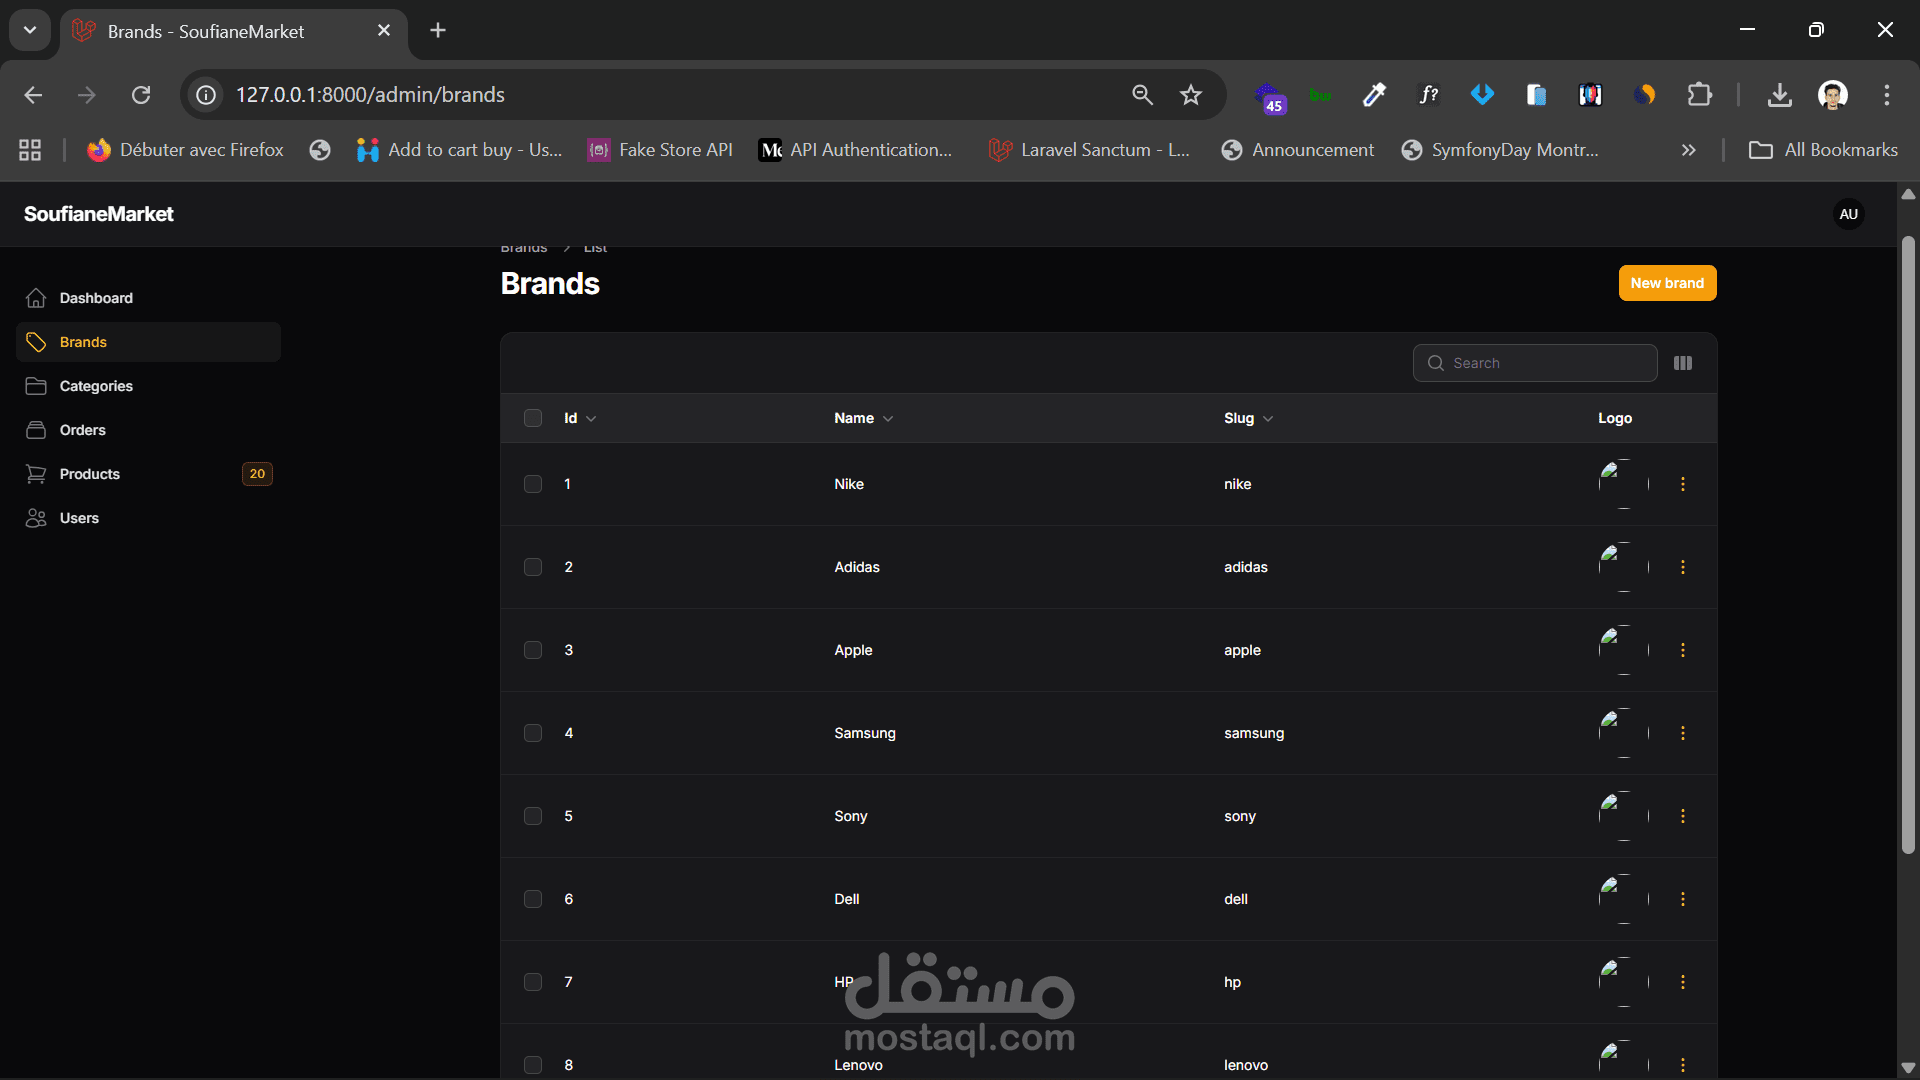Screen dimensions: 1920x1080
Task: Click the Products cart icon in sidebar
Action: (36, 474)
